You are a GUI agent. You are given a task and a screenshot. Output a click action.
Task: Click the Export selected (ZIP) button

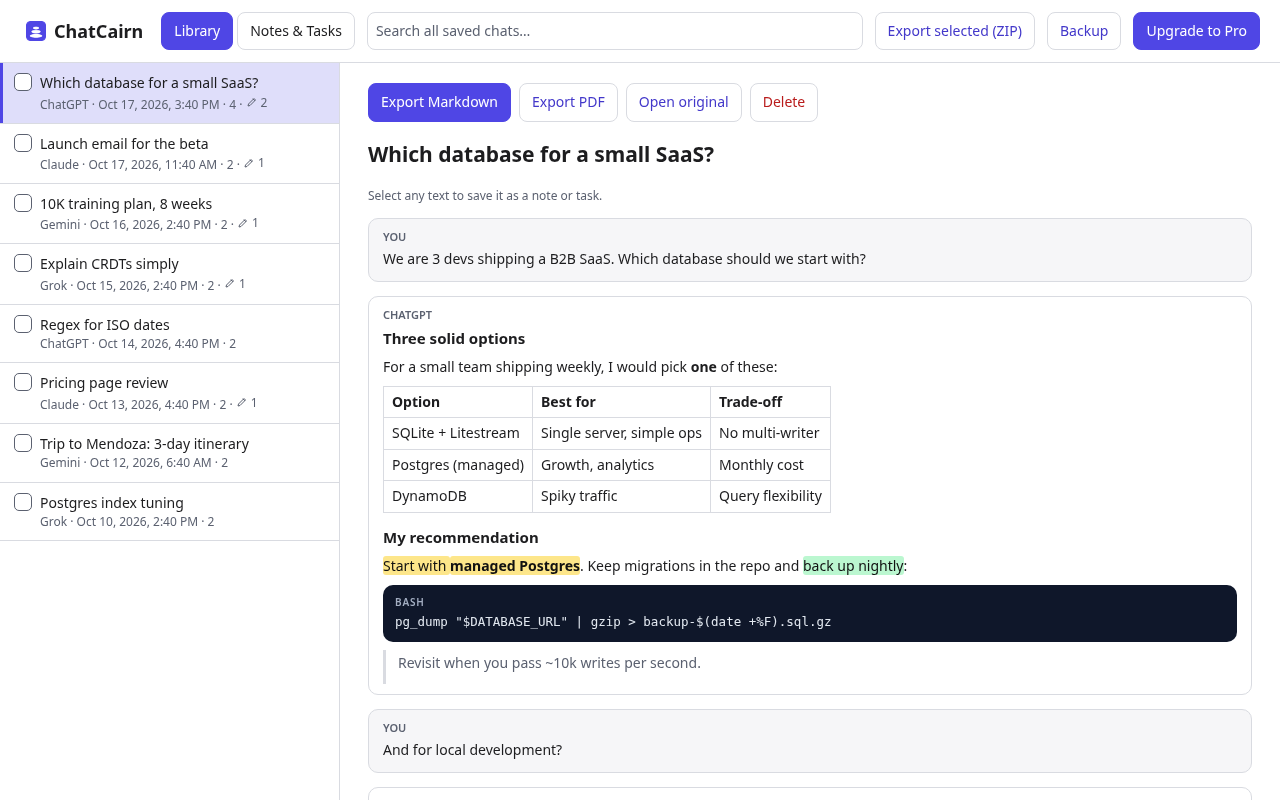pos(955,31)
